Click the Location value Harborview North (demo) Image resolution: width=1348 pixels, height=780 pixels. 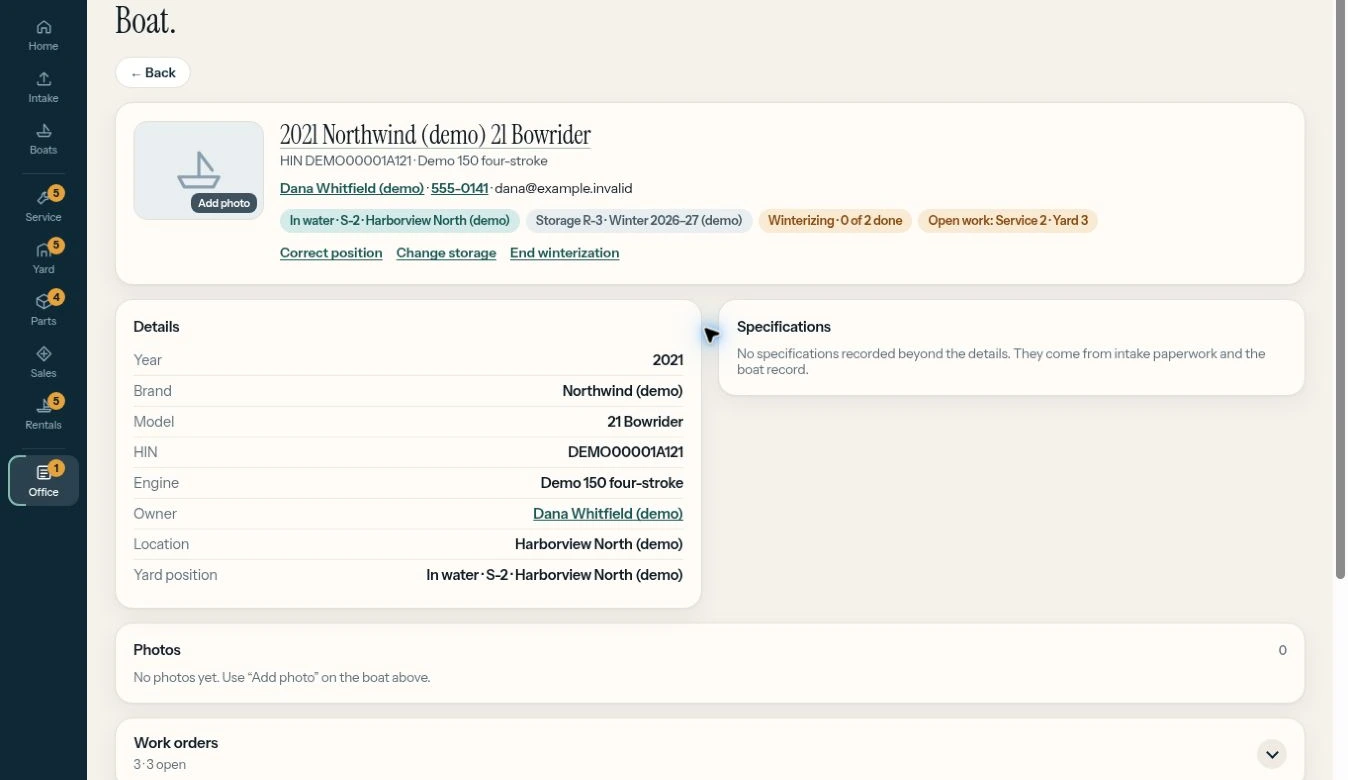[x=599, y=545]
